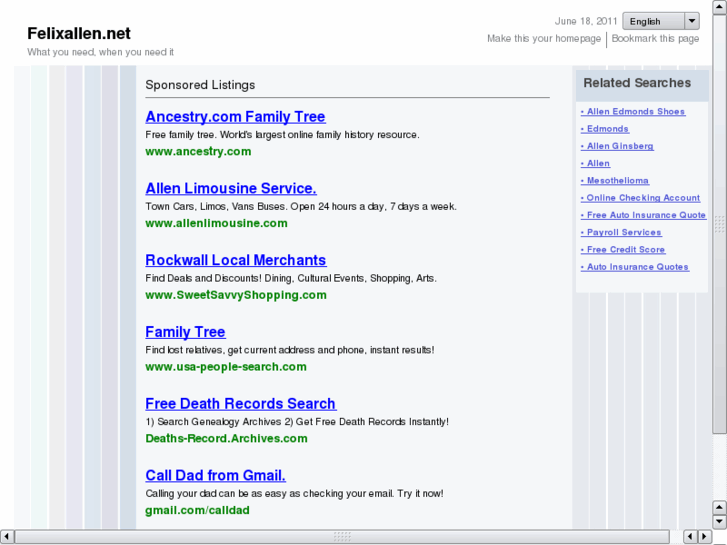Click 'Find Deals and Discounts' description
Screen dimensions: 727x545
click(291, 278)
